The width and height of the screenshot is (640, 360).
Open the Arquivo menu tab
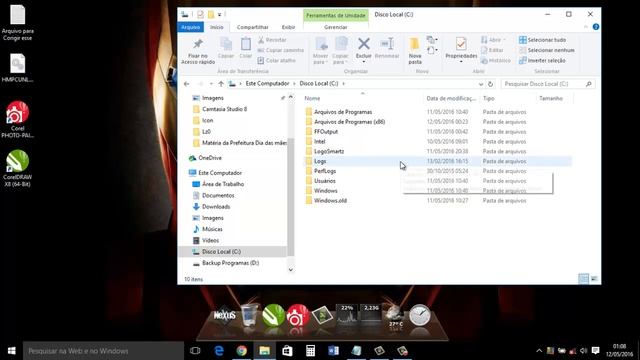pos(191,27)
